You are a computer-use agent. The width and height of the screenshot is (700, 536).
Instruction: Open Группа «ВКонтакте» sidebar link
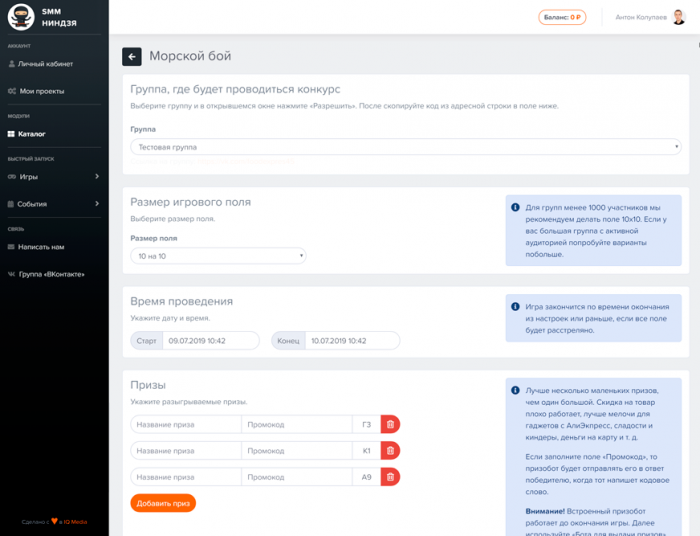[x=51, y=273]
